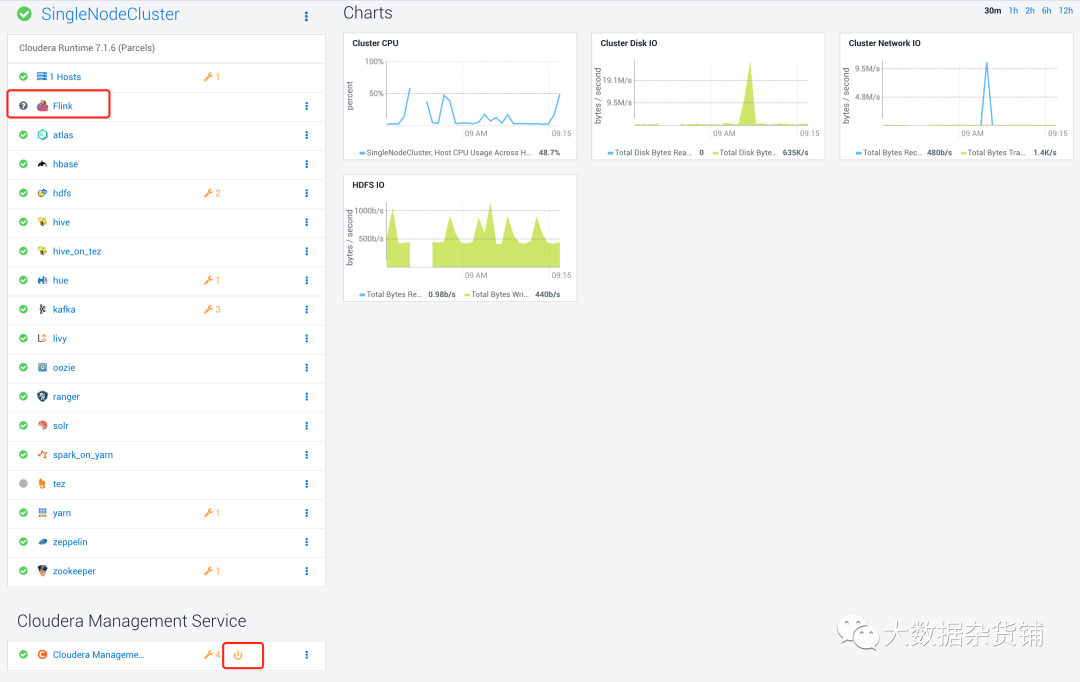1080x682 pixels.
Task: Click the hive green health status icon
Action: [23, 223]
